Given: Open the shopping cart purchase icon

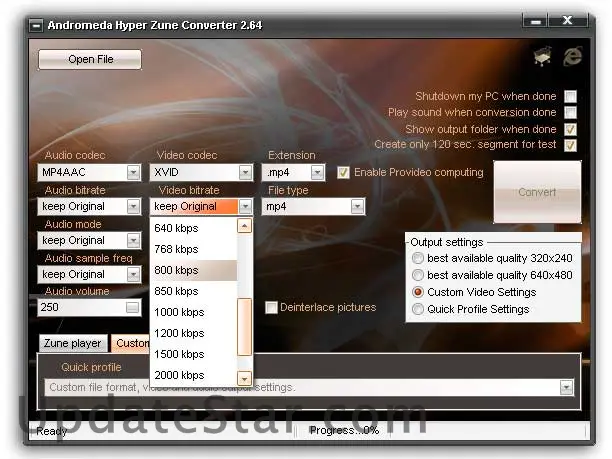Looking at the screenshot, I should [x=543, y=57].
